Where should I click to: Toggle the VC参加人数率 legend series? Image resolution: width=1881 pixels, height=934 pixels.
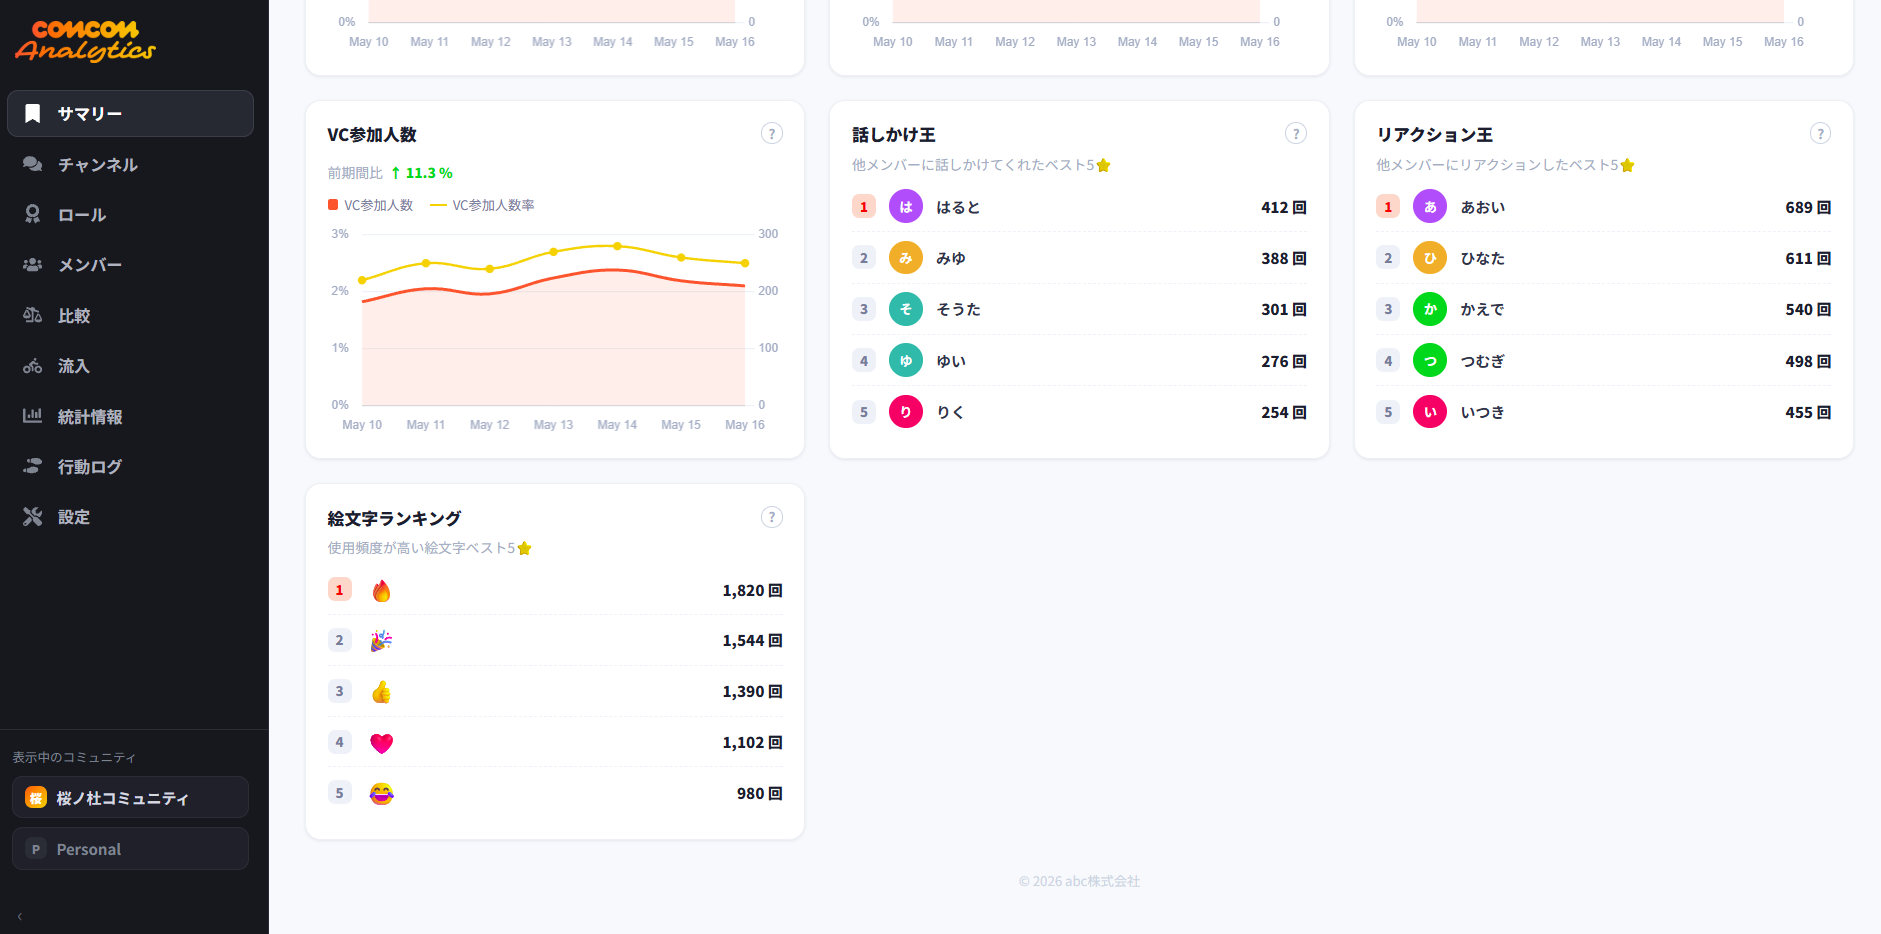(482, 205)
